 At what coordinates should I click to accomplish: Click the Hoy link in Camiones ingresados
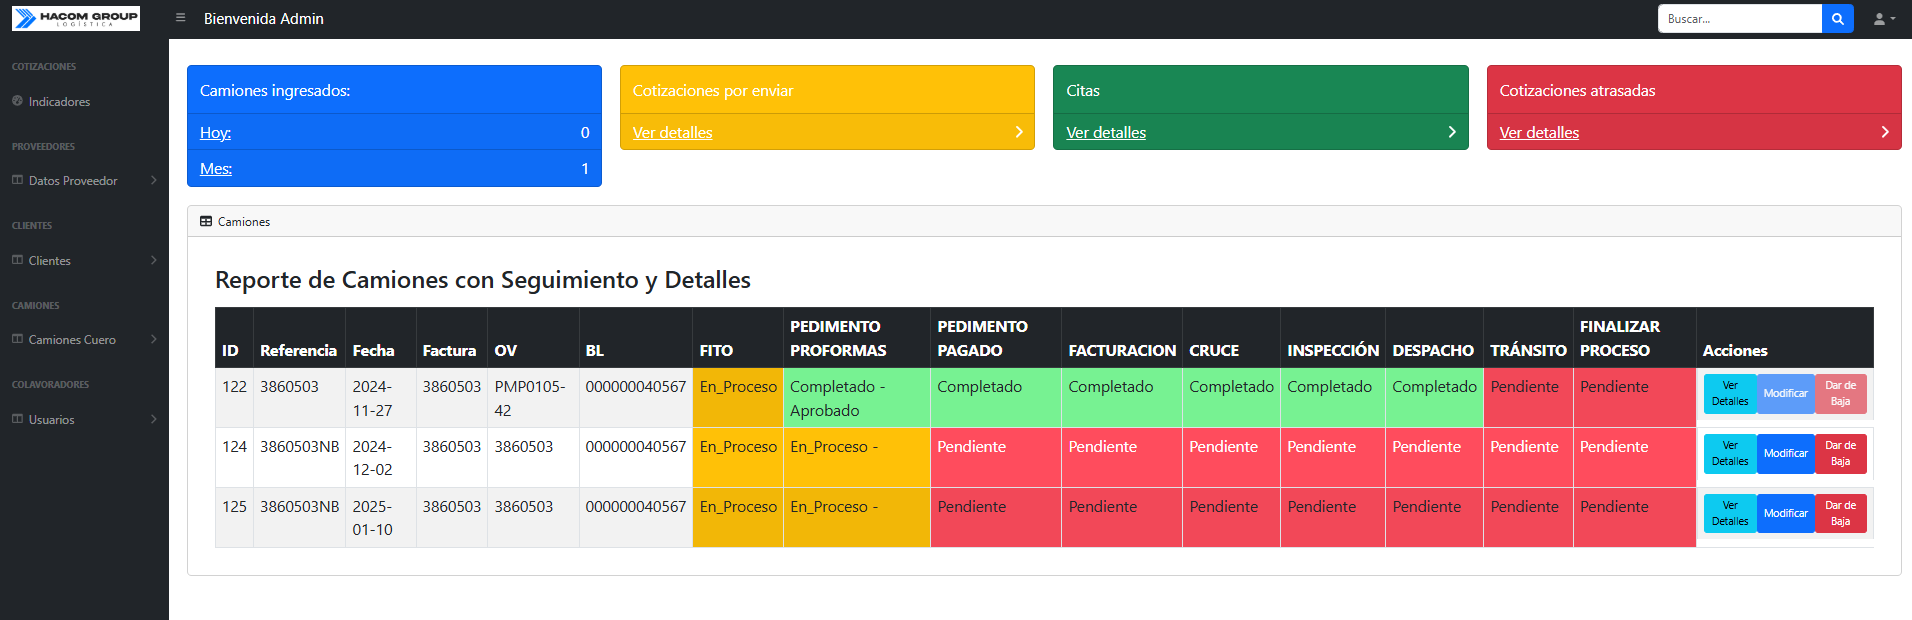click(x=215, y=133)
